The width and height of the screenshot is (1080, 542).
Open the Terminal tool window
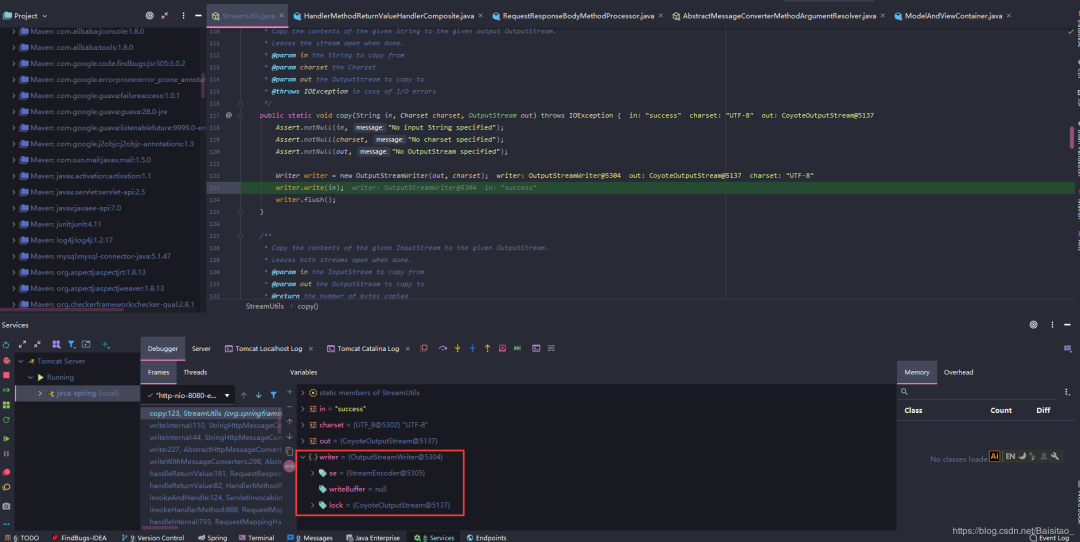pyautogui.click(x=256, y=538)
